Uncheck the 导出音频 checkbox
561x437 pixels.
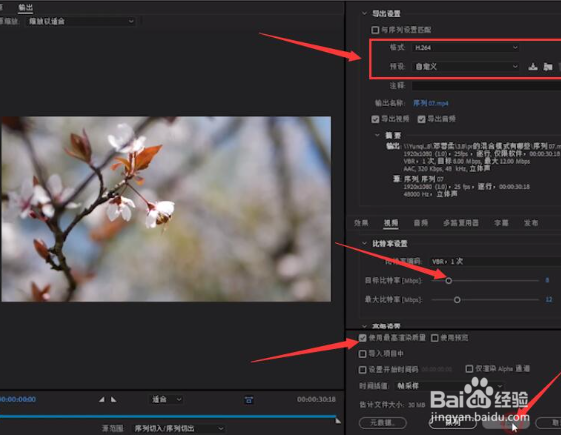421,119
